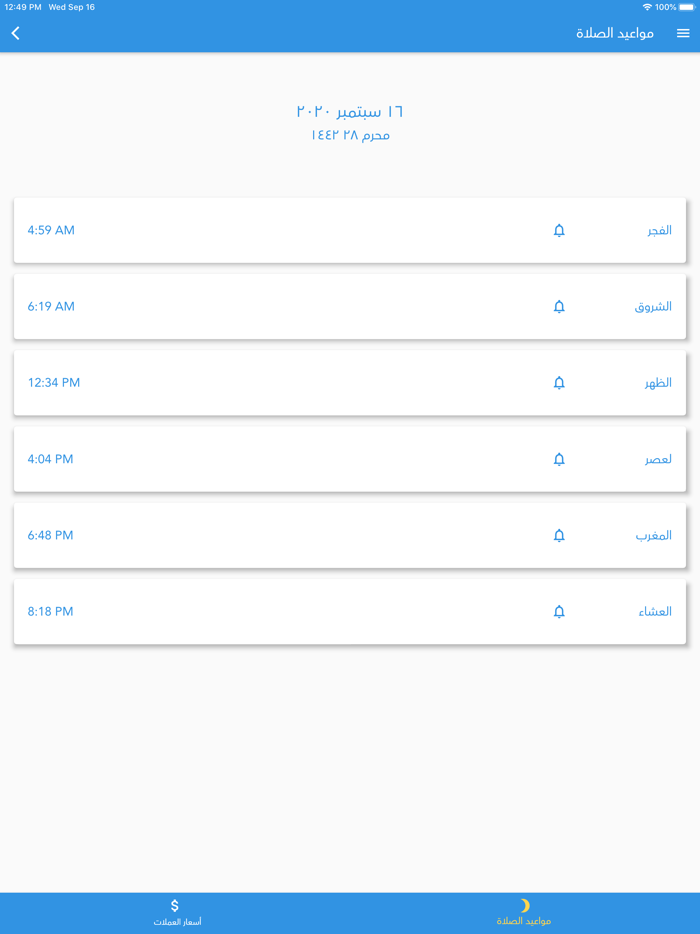This screenshot has height=934, width=700.
Task: Tap the 12:34 PM time for الظهر
Action: (x=50, y=382)
